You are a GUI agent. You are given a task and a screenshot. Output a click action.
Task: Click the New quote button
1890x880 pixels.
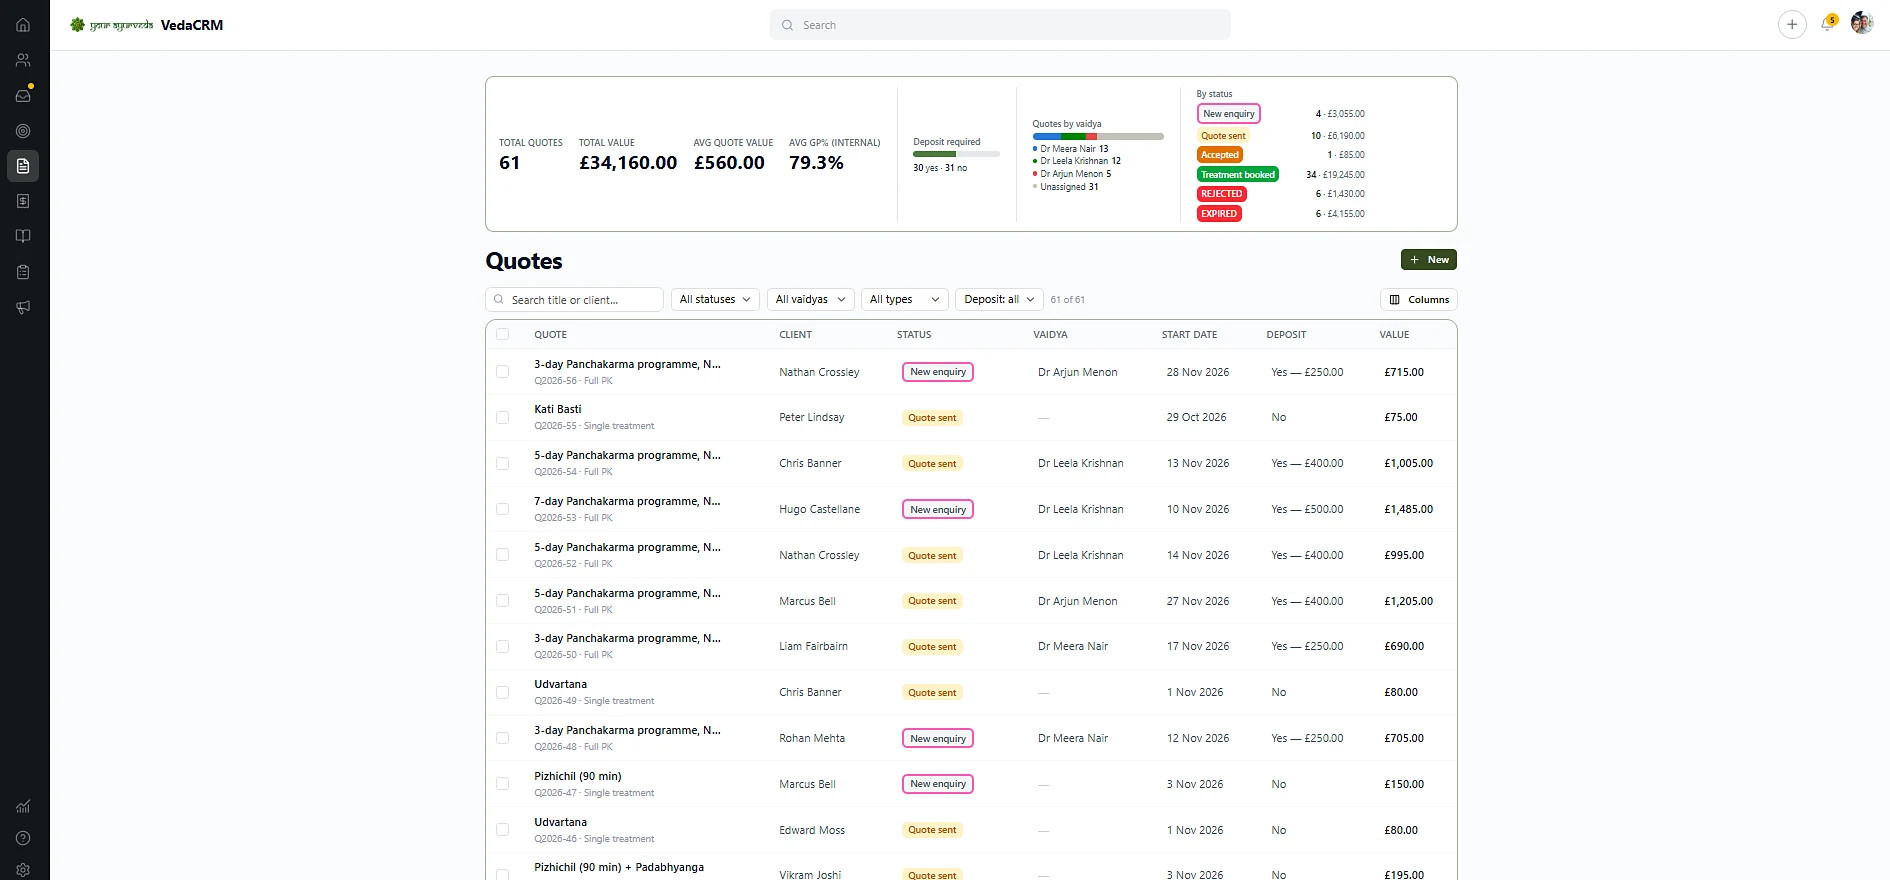[x=1429, y=260]
